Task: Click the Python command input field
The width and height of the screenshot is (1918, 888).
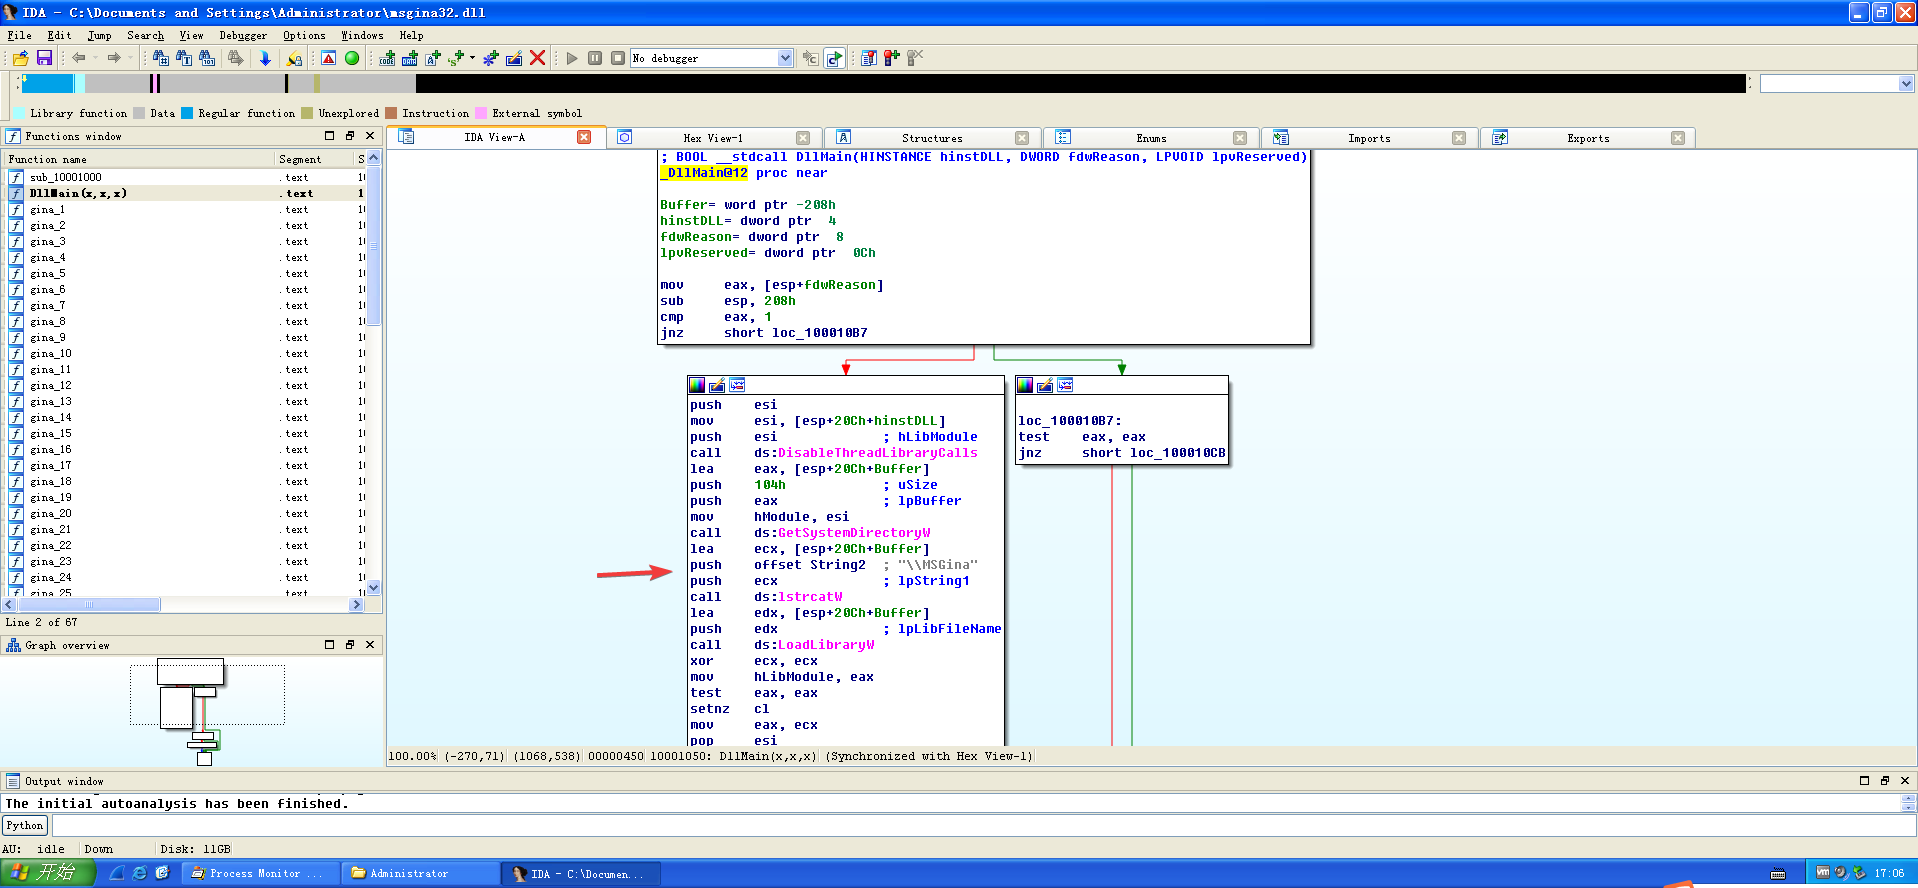Action: click(x=983, y=825)
